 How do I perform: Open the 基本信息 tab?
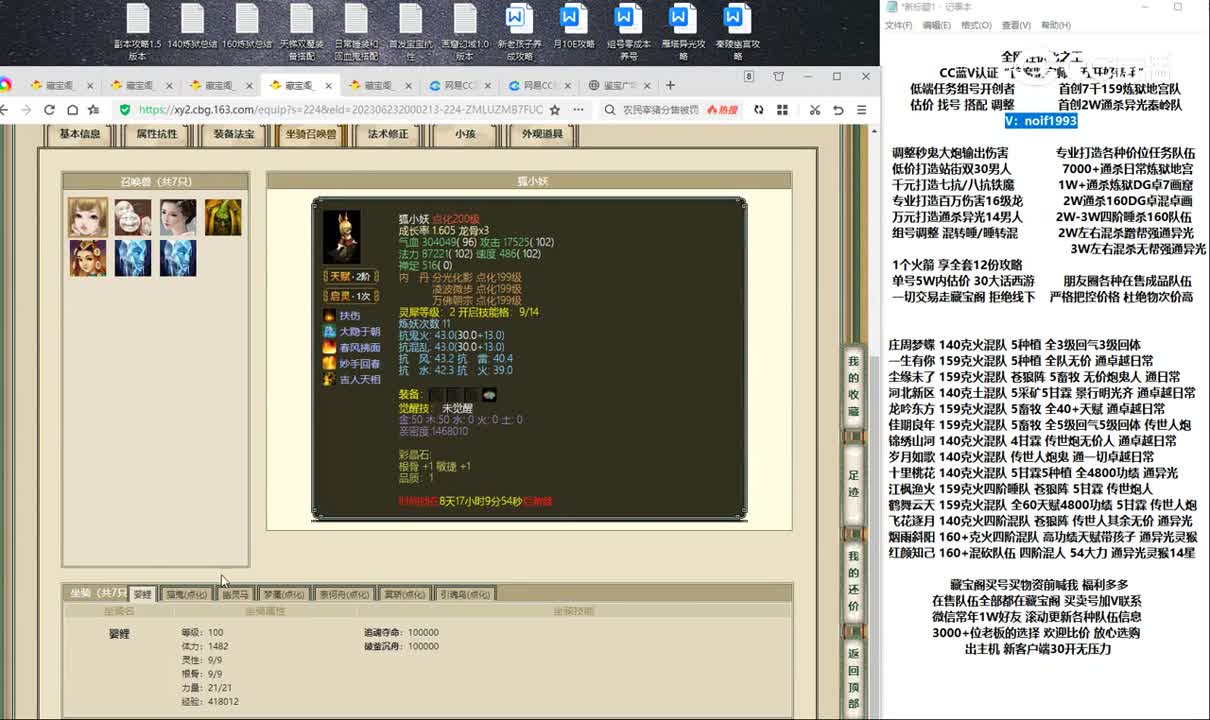[79, 134]
